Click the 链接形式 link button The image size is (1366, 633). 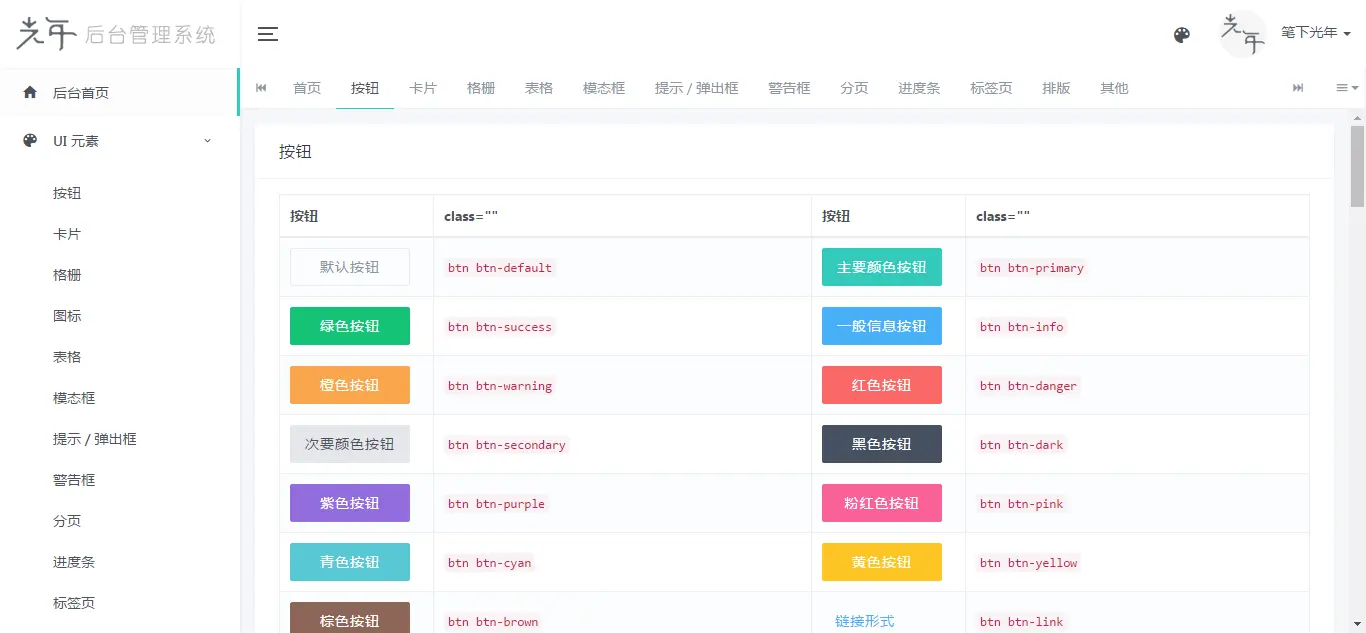click(864, 621)
